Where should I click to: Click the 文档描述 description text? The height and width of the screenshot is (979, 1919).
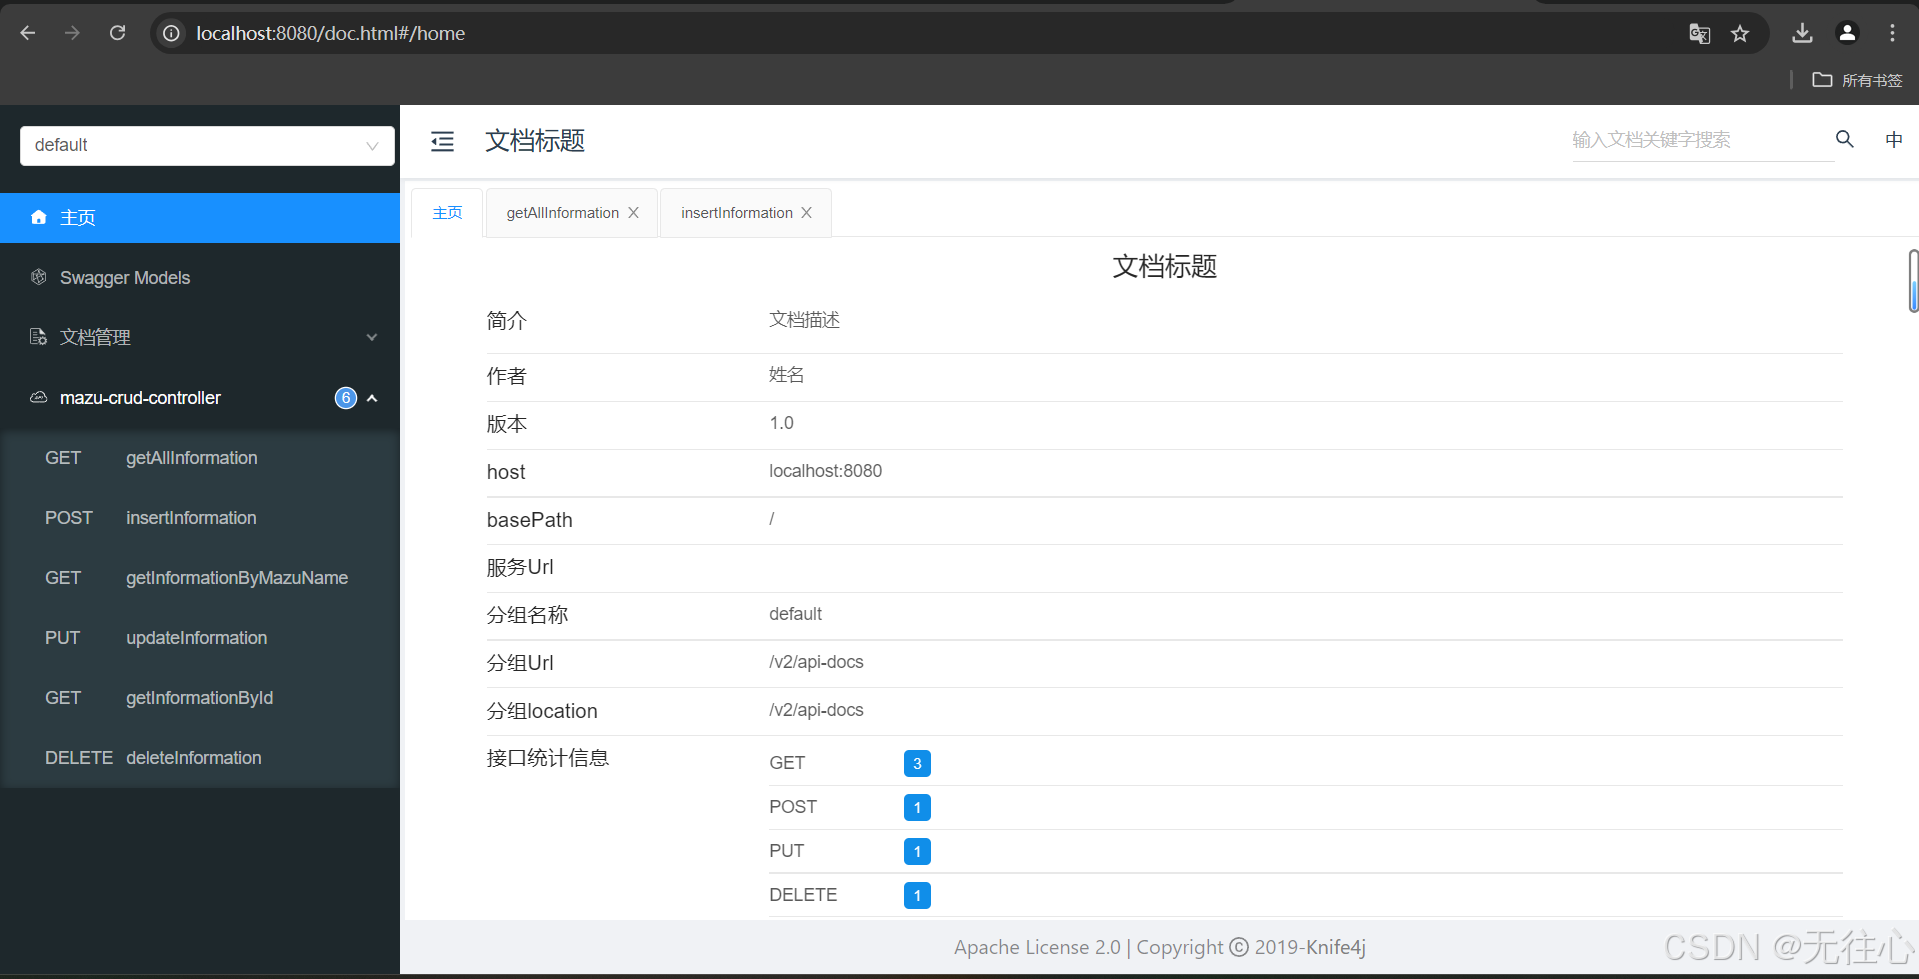(804, 320)
